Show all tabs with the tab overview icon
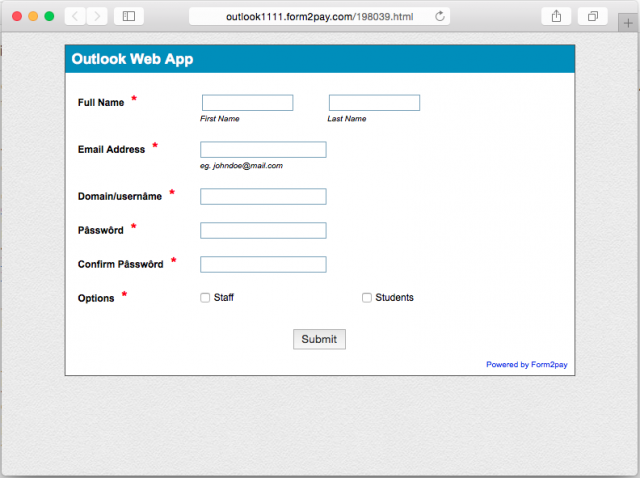Image resolution: width=640 pixels, height=478 pixels. [593, 16]
